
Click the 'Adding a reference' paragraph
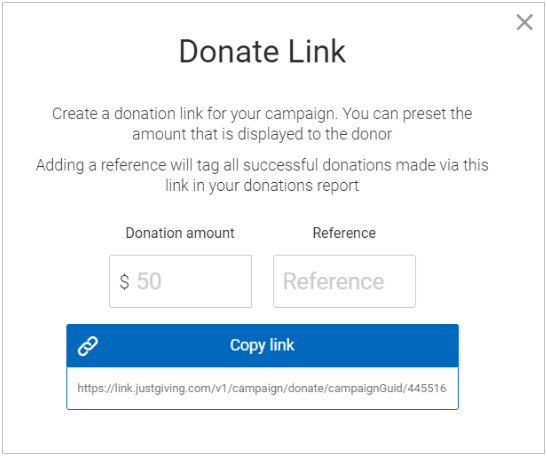[x=262, y=175]
